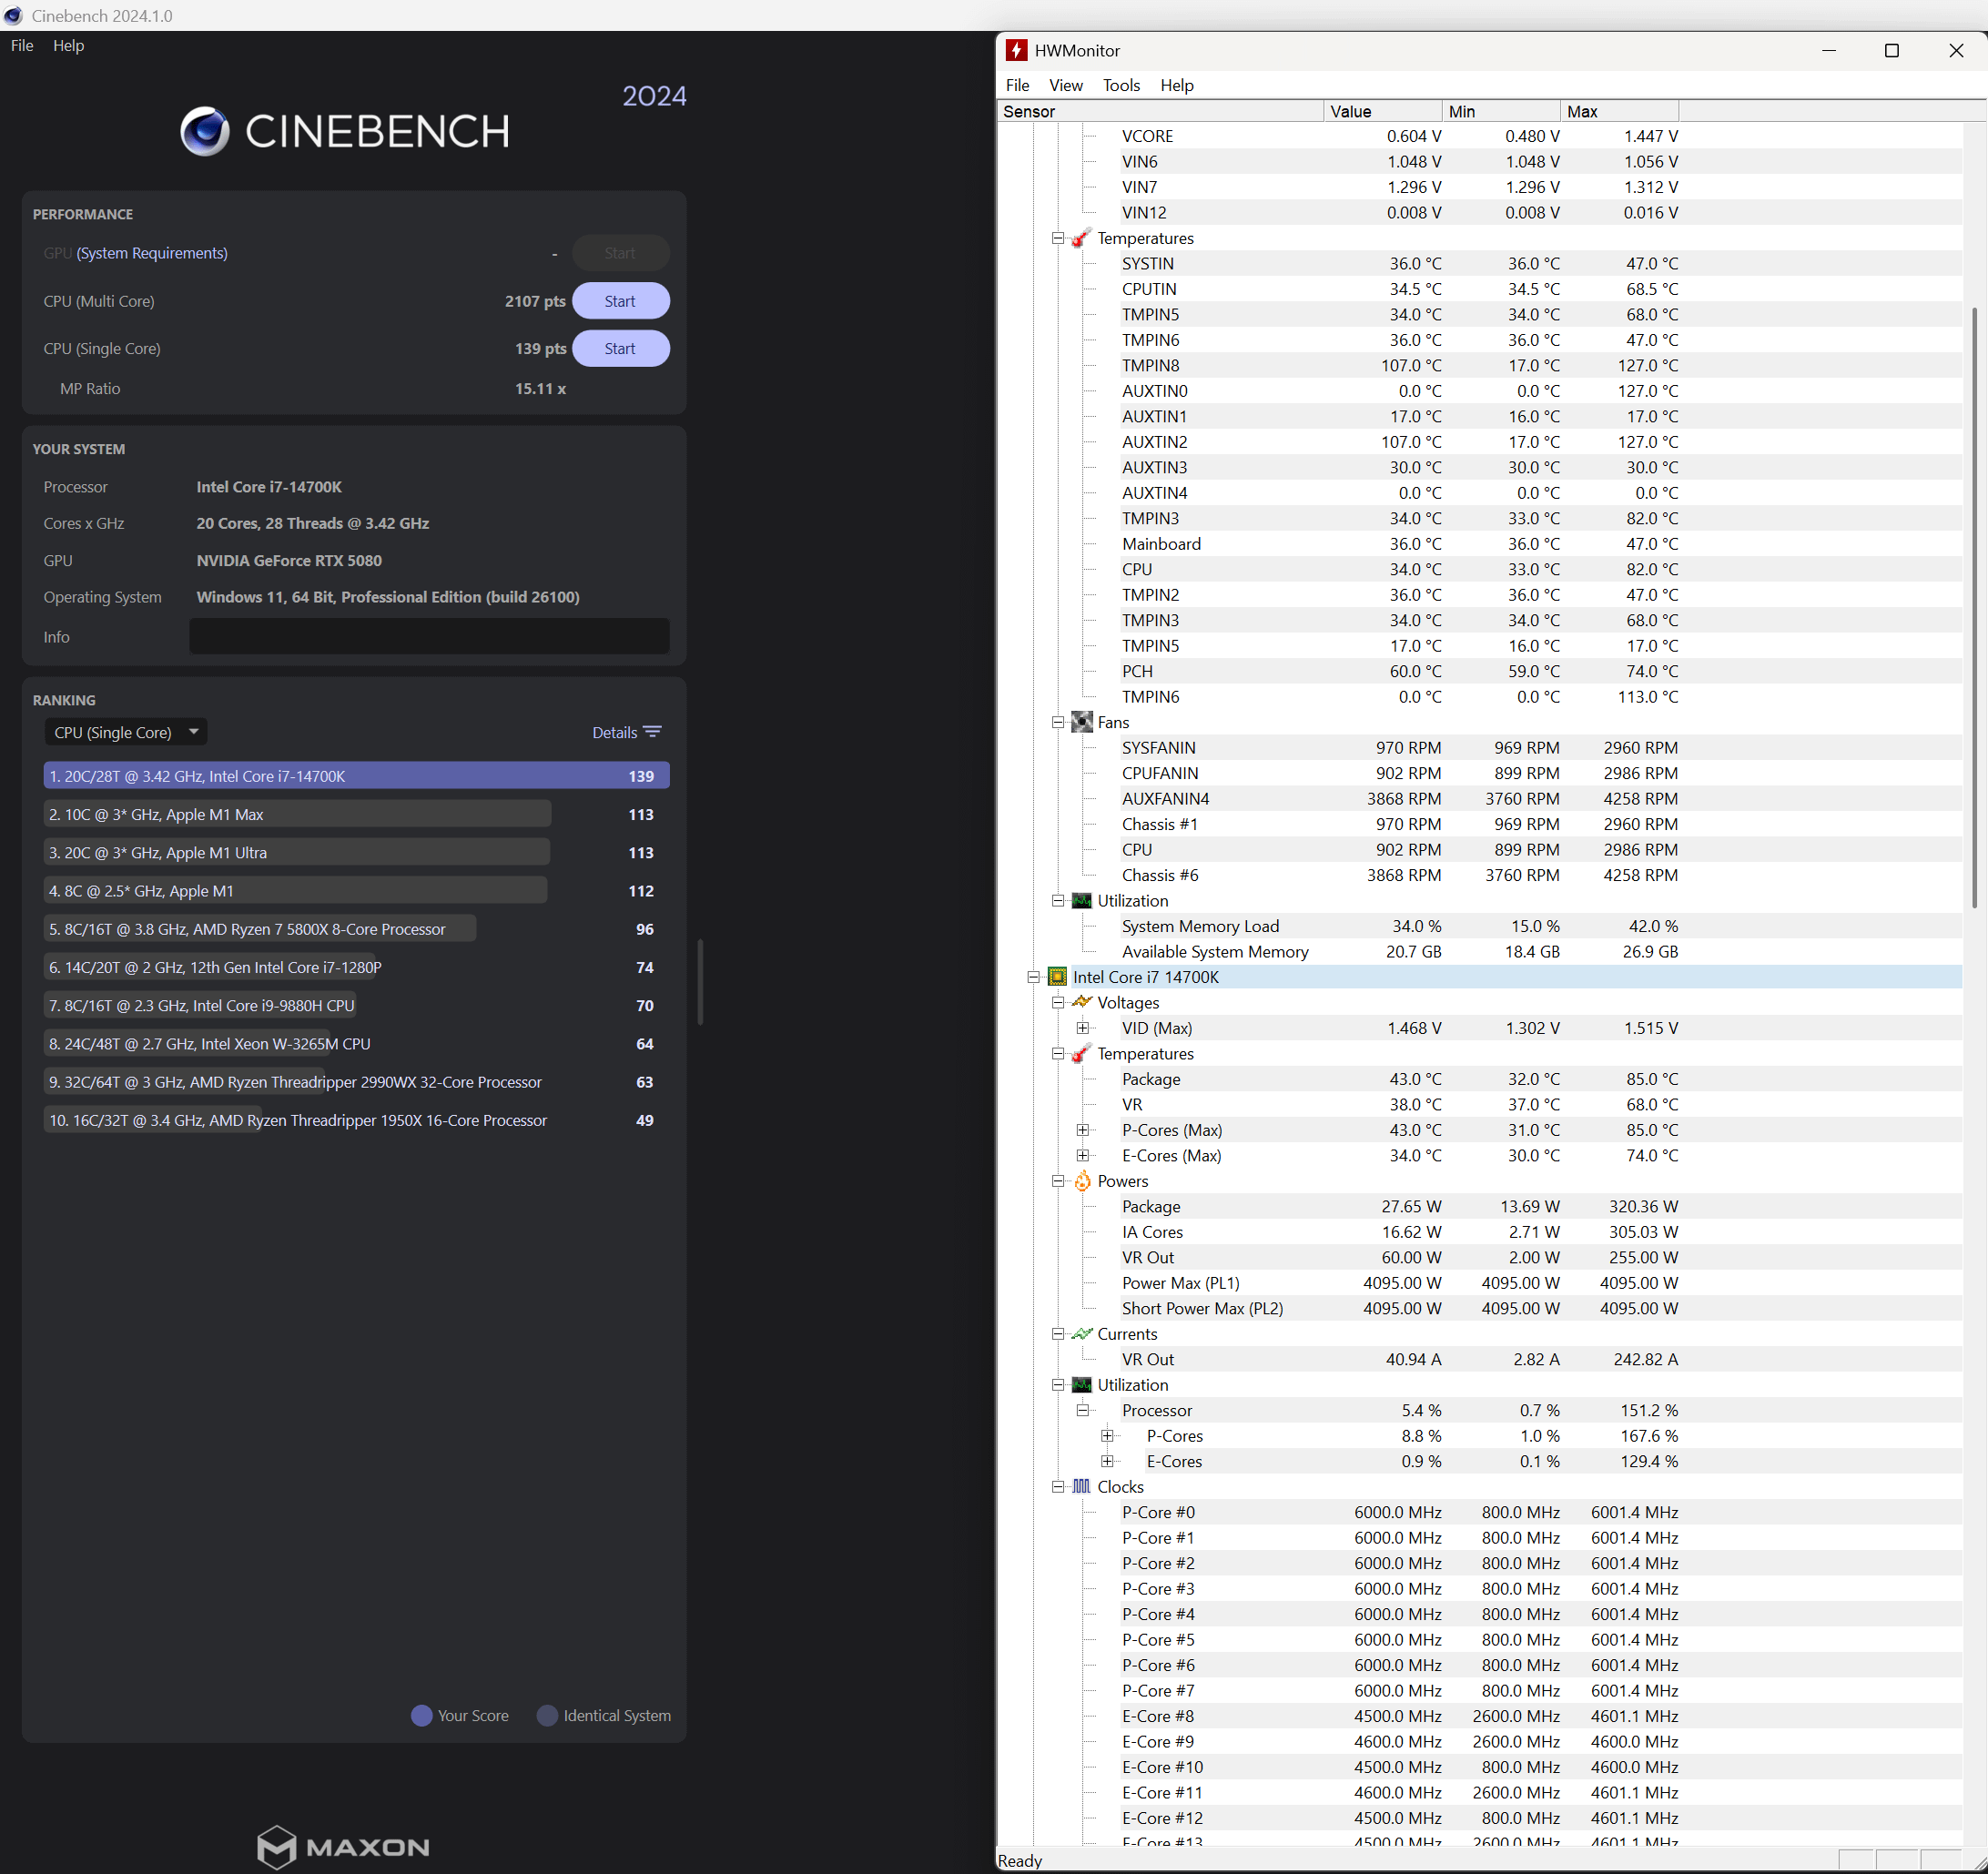Select the Apple M1 Ultra ranking row
The image size is (1988, 1874).
tap(357, 853)
